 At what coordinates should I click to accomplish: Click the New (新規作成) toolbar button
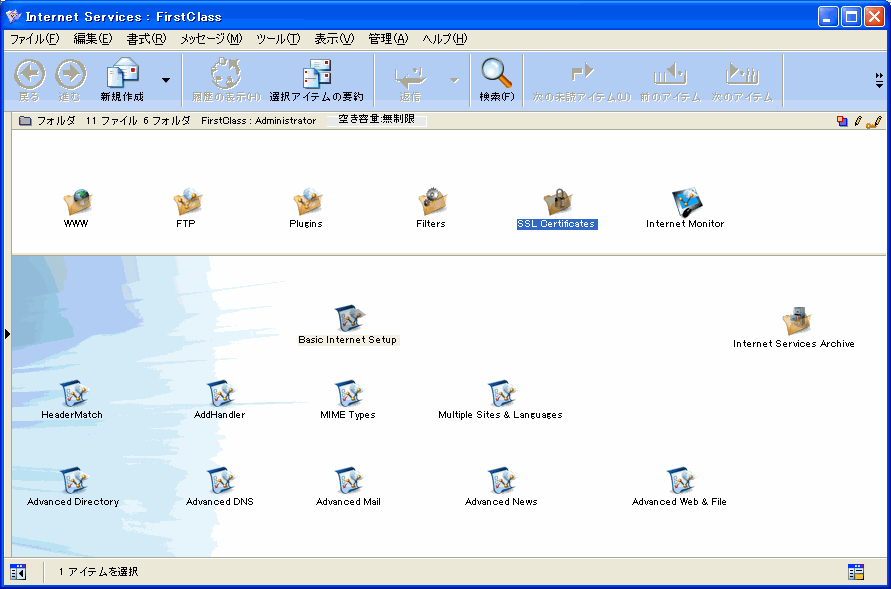click(122, 80)
